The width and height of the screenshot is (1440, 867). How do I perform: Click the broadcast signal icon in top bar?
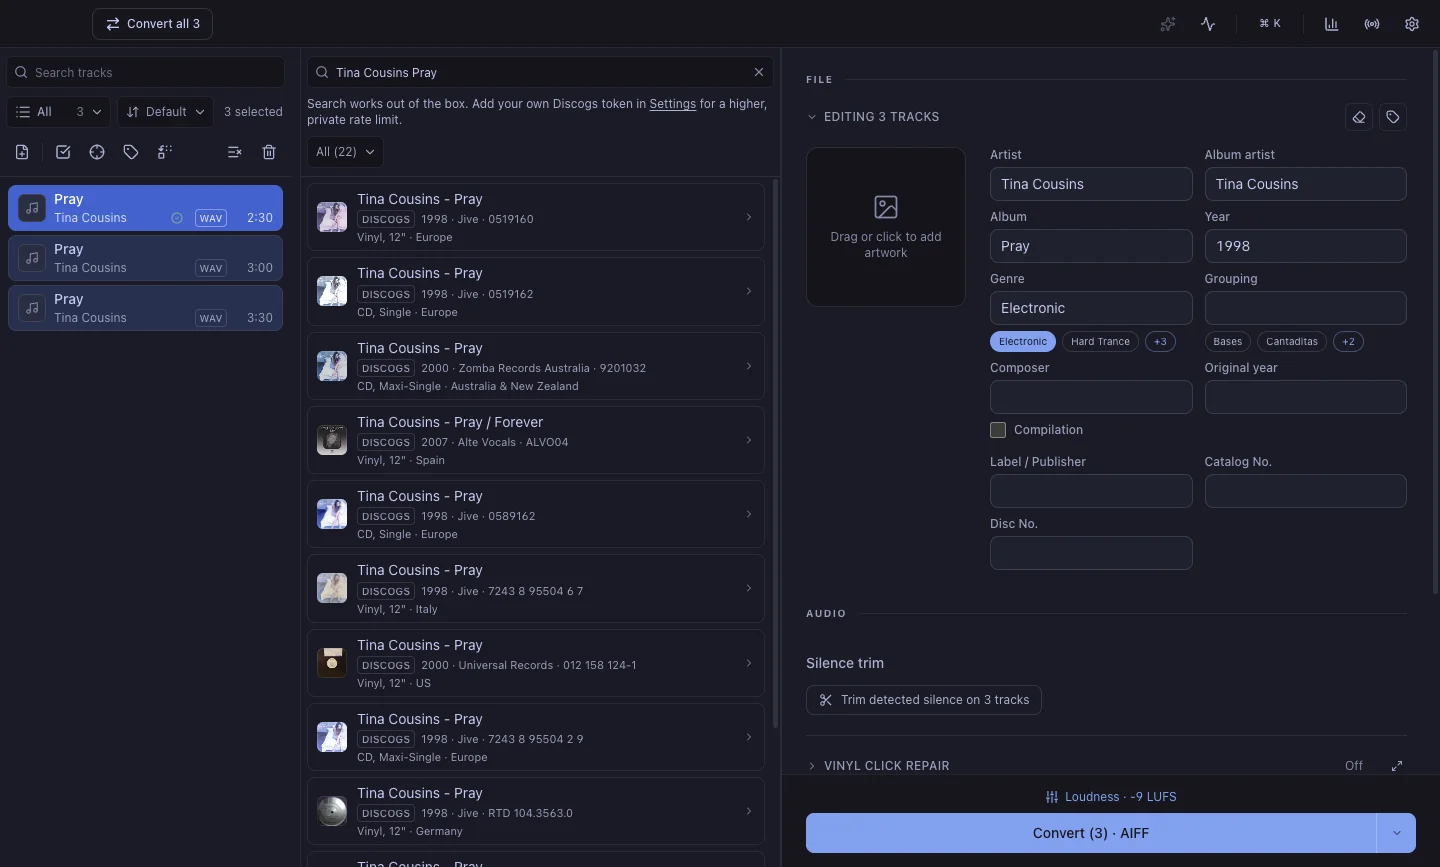[x=1372, y=24]
